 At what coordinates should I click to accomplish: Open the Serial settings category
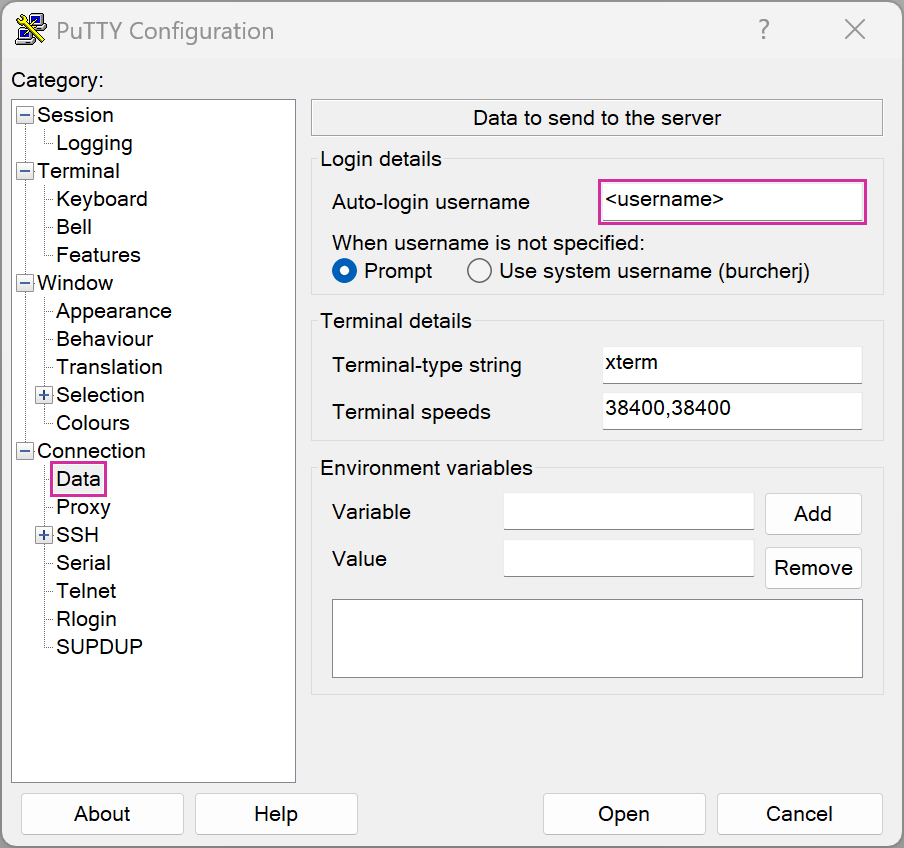coord(83,563)
